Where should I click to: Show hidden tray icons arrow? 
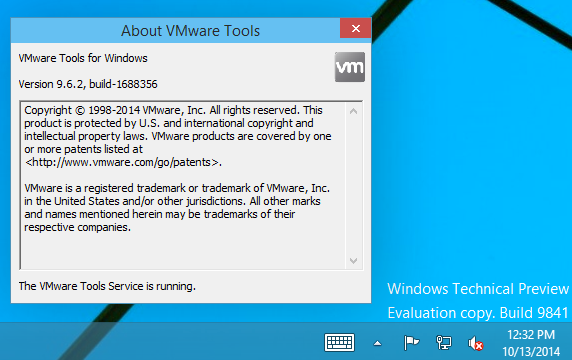coord(378,343)
